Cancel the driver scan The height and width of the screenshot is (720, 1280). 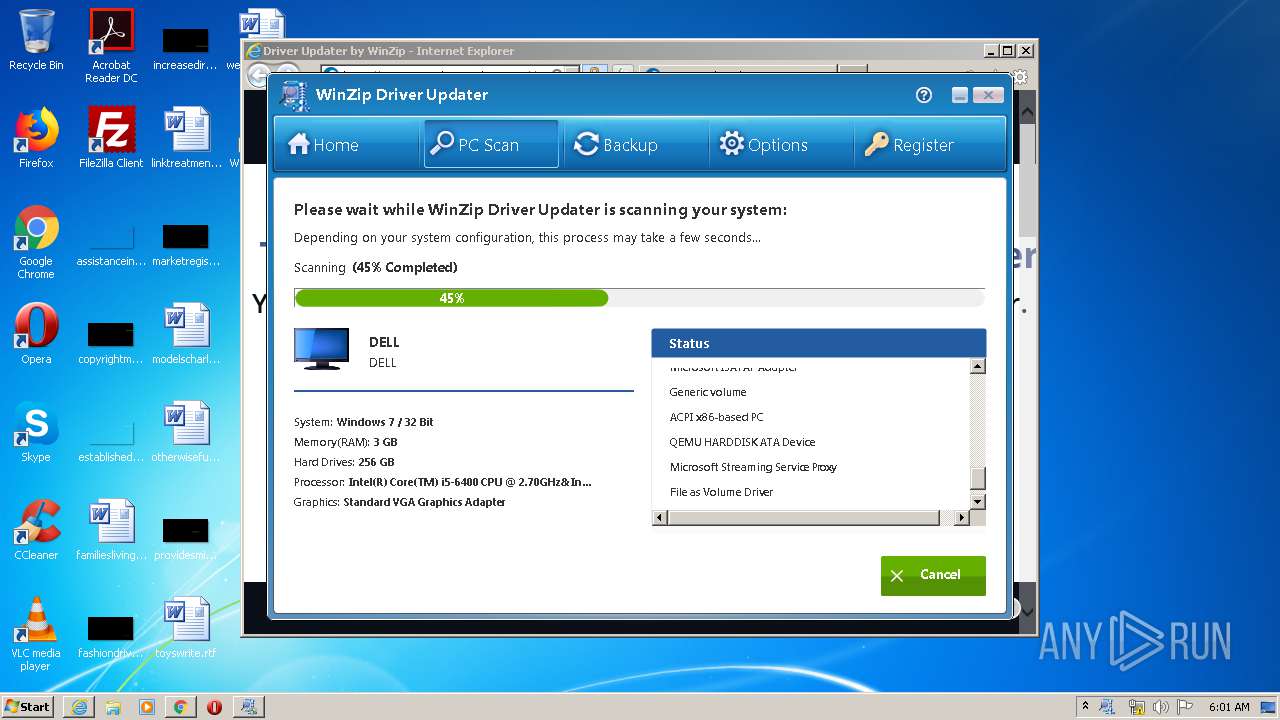(x=933, y=575)
